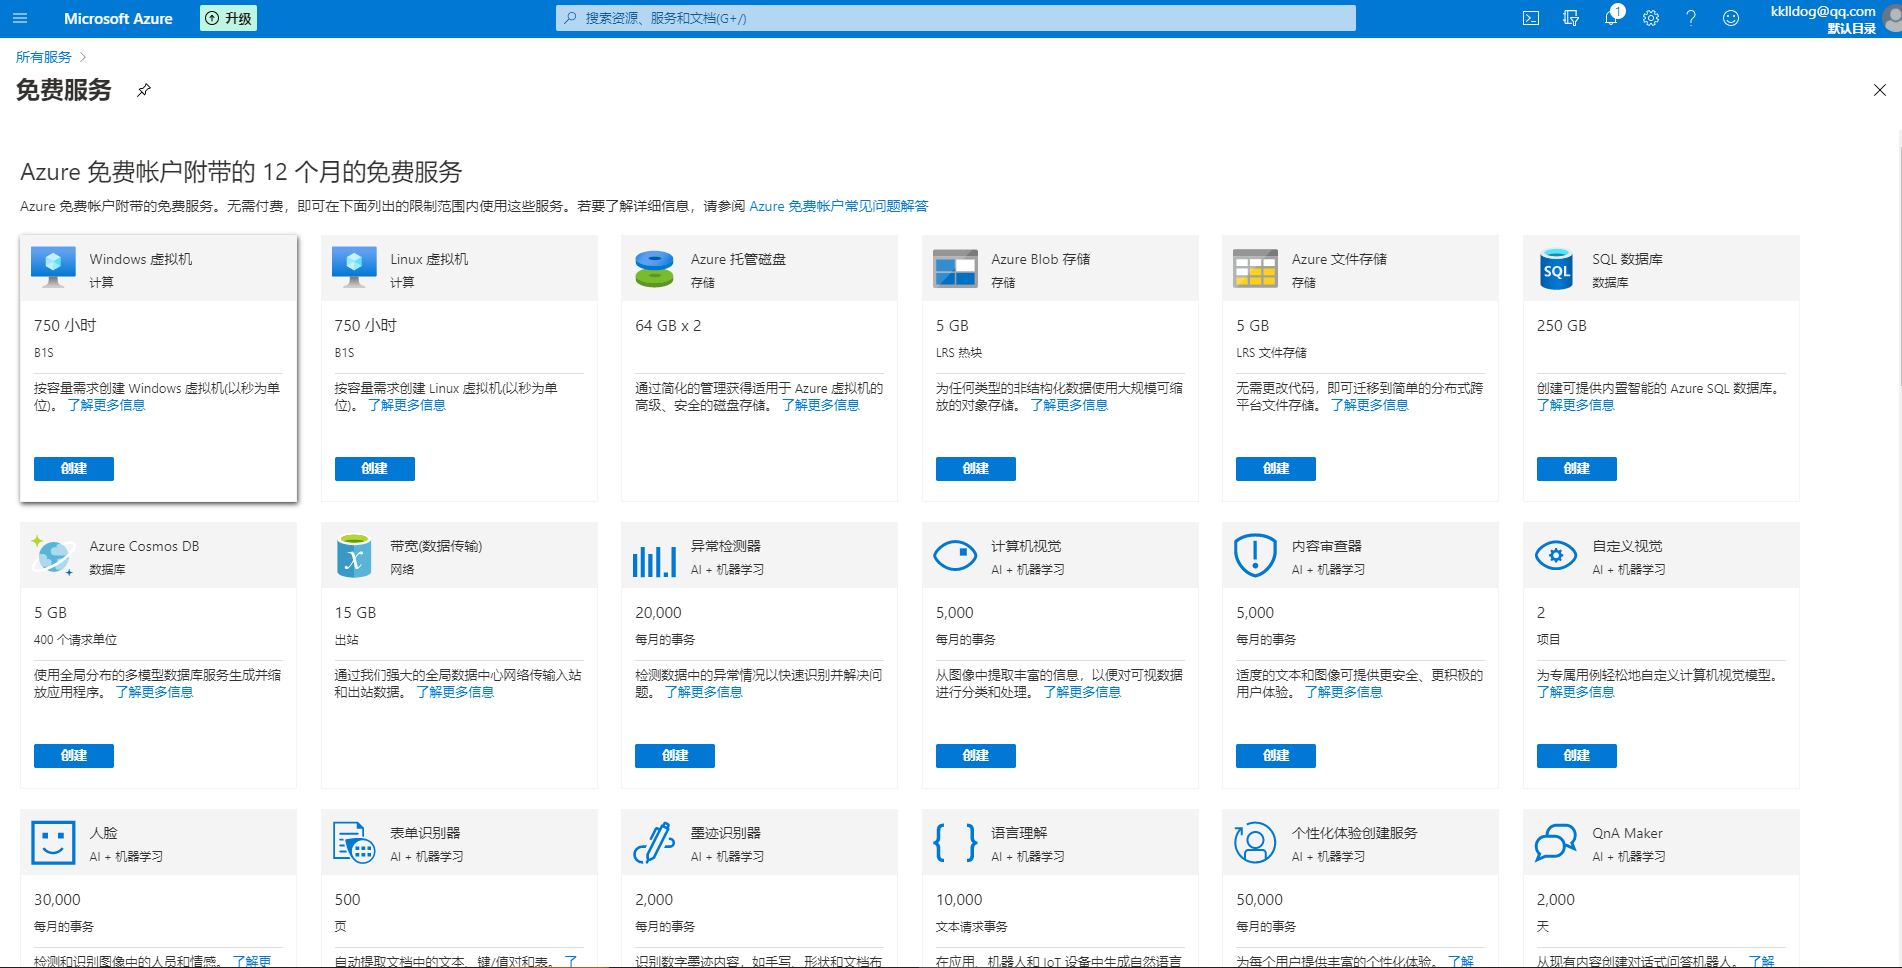Open Cloud Shell from the top bar
The width and height of the screenshot is (1902, 968).
(1531, 18)
